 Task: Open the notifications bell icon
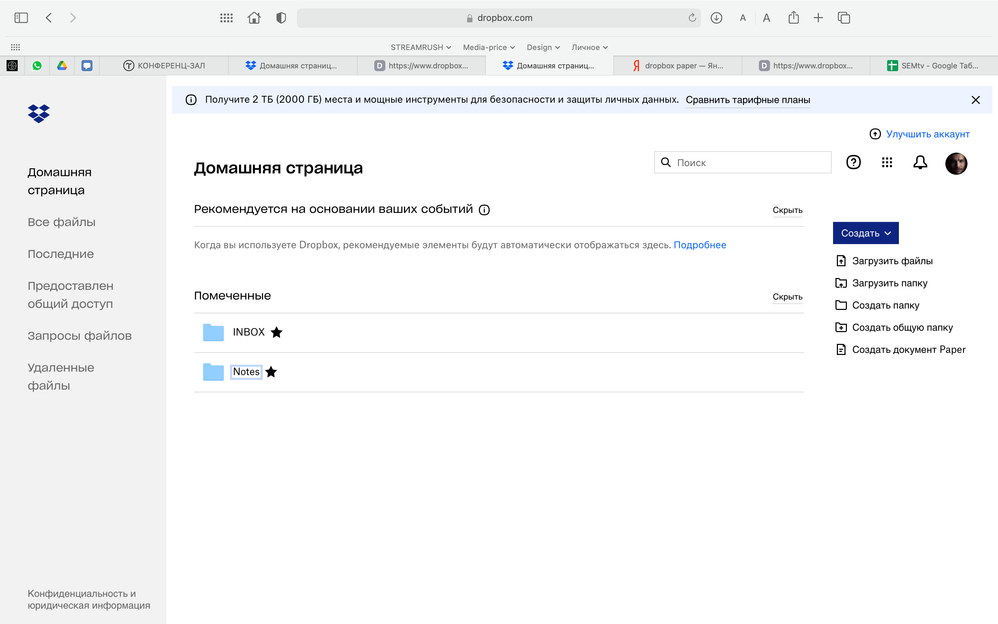pyautogui.click(x=920, y=161)
